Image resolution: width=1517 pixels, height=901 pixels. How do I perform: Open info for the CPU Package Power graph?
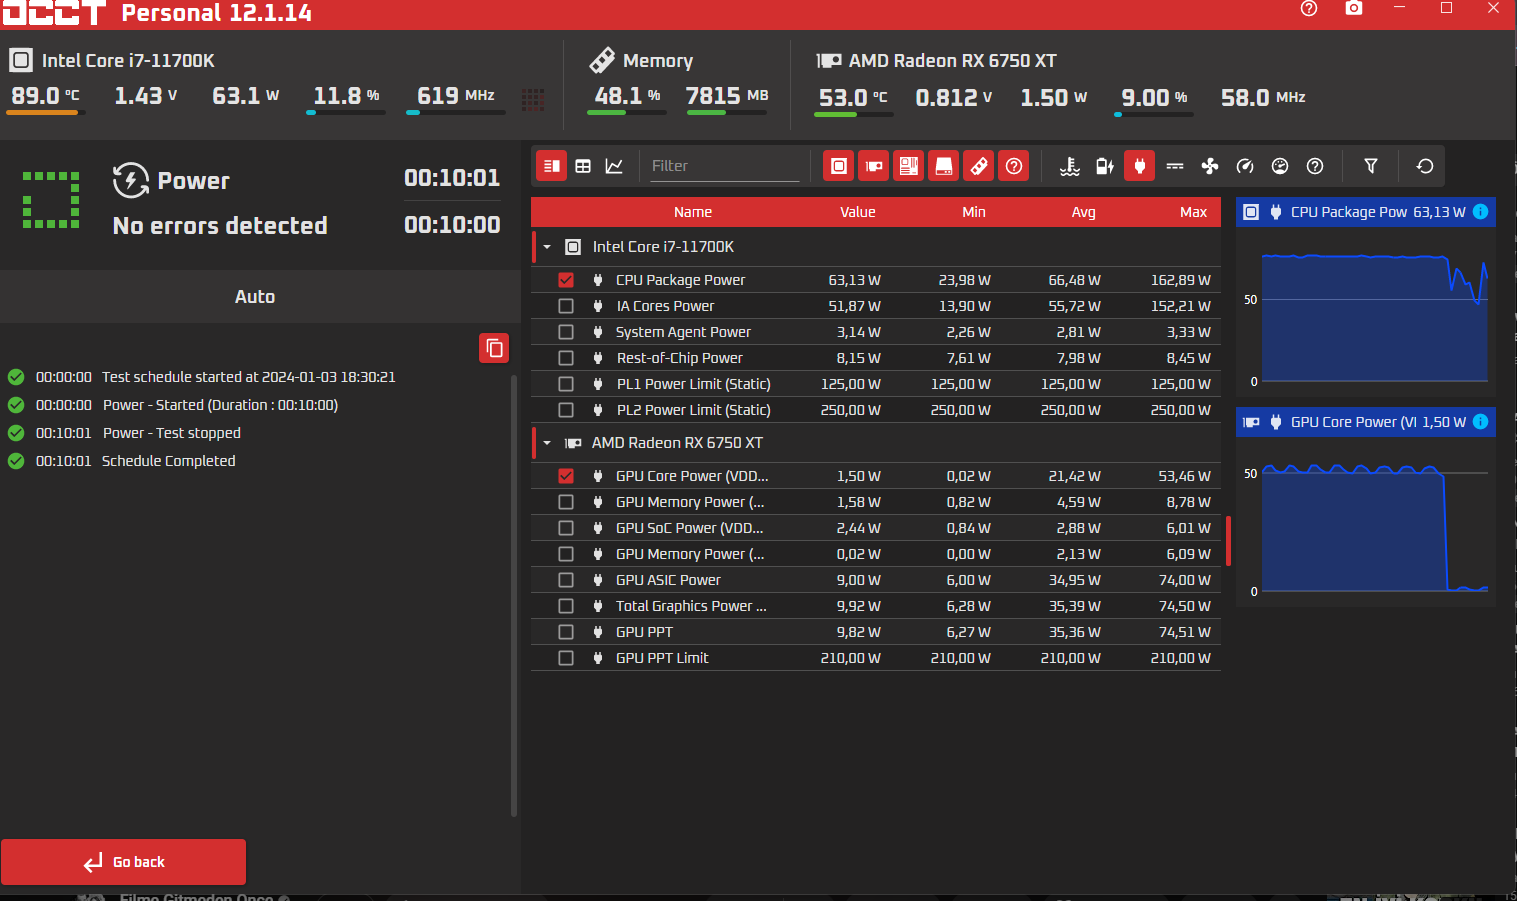(x=1481, y=212)
